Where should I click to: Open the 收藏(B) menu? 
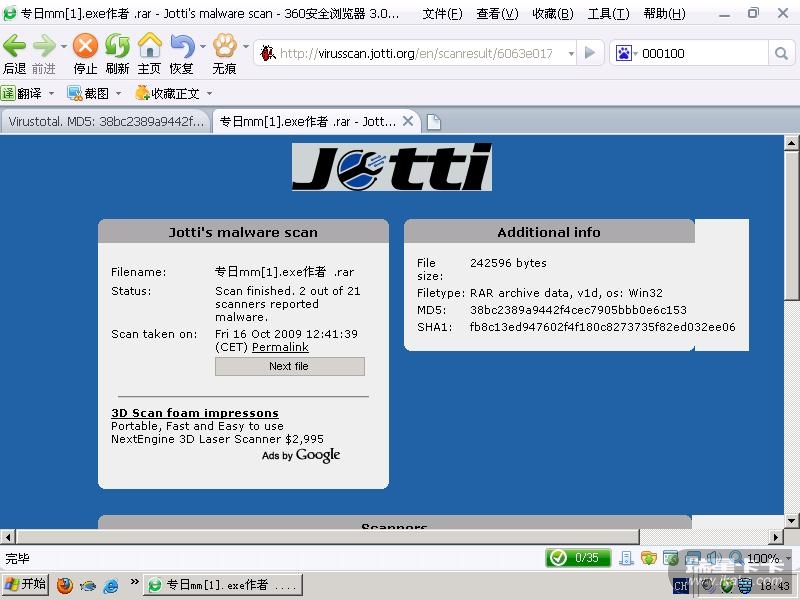(x=553, y=14)
